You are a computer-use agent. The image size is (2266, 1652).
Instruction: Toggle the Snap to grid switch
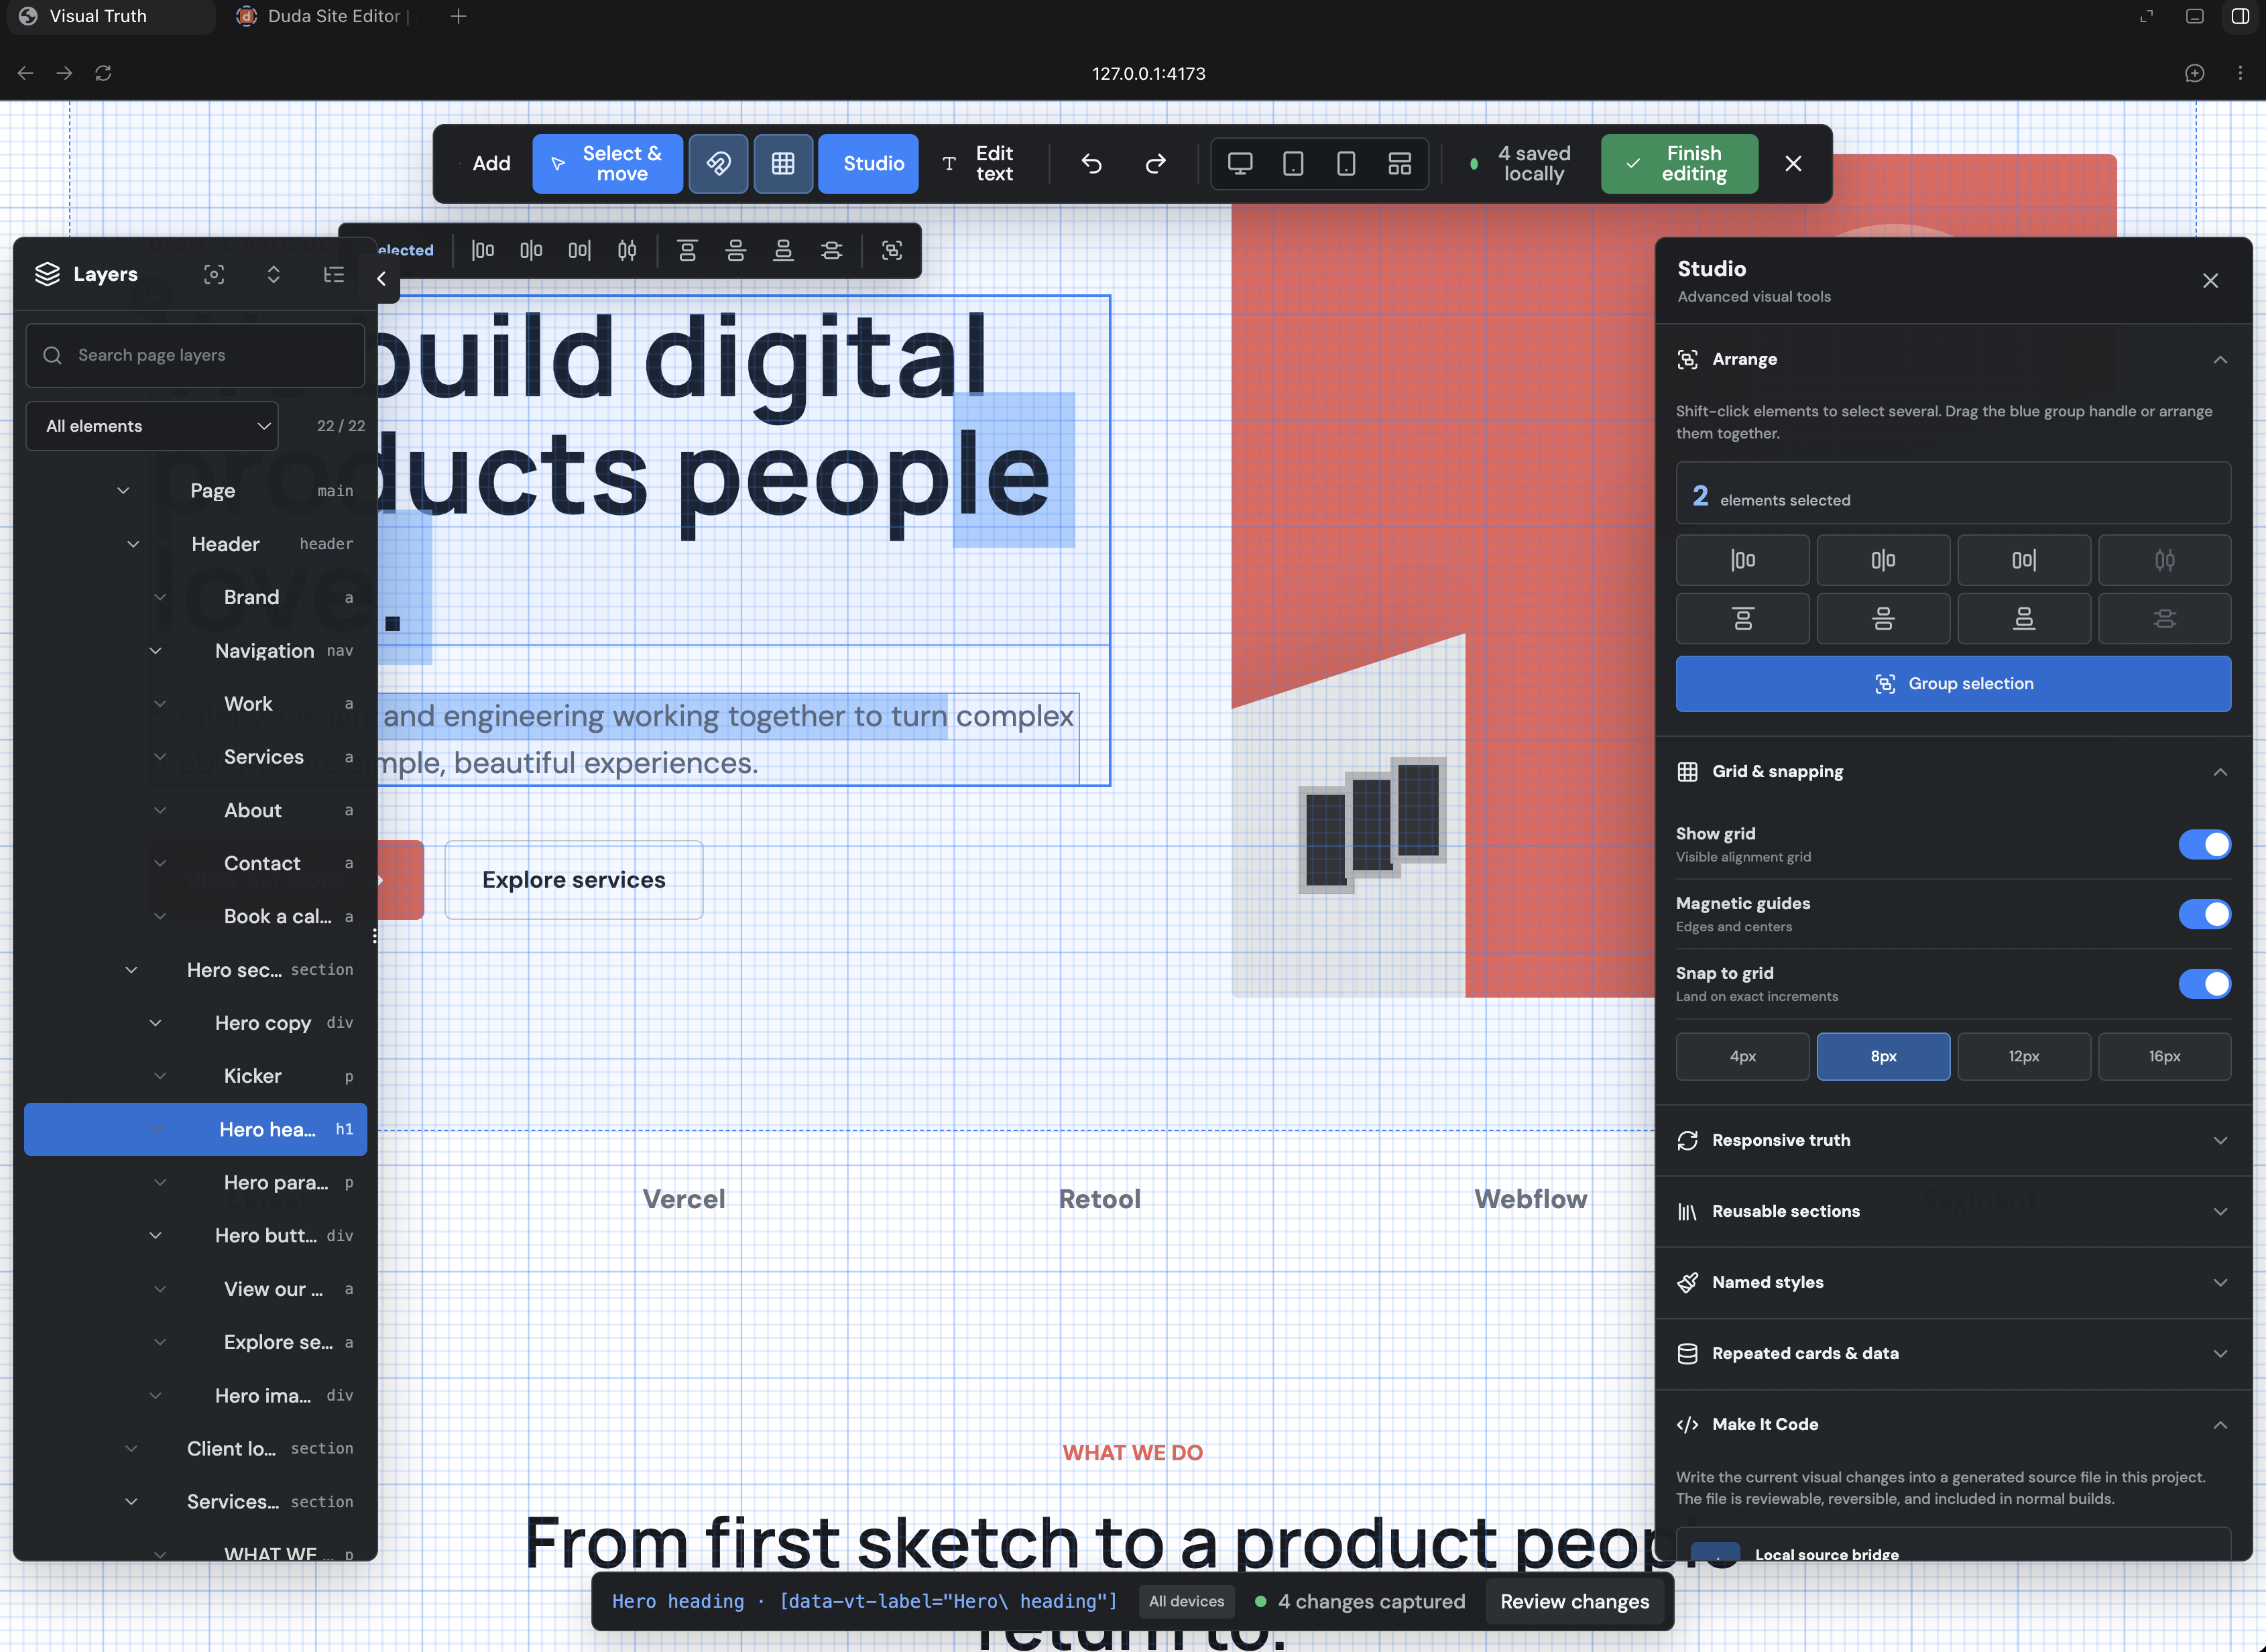[x=2204, y=984]
